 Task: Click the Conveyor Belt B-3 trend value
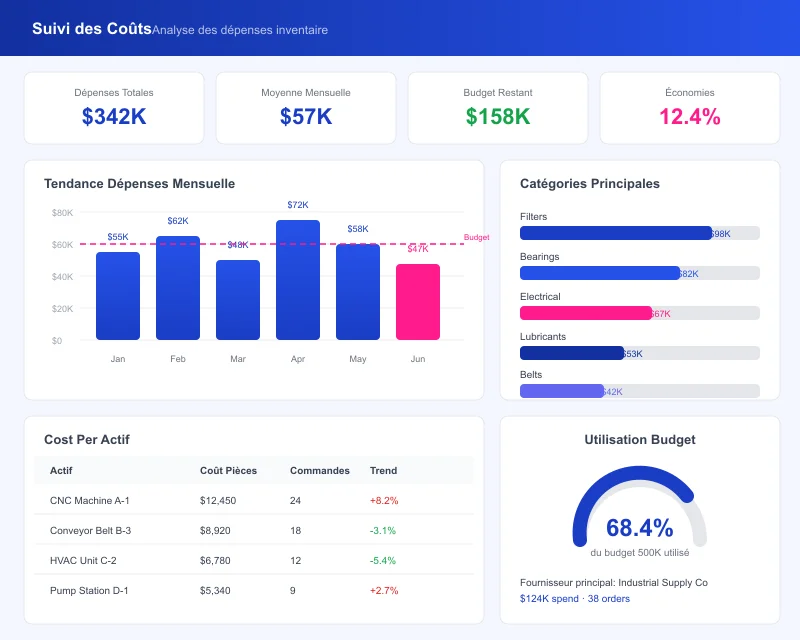click(382, 530)
